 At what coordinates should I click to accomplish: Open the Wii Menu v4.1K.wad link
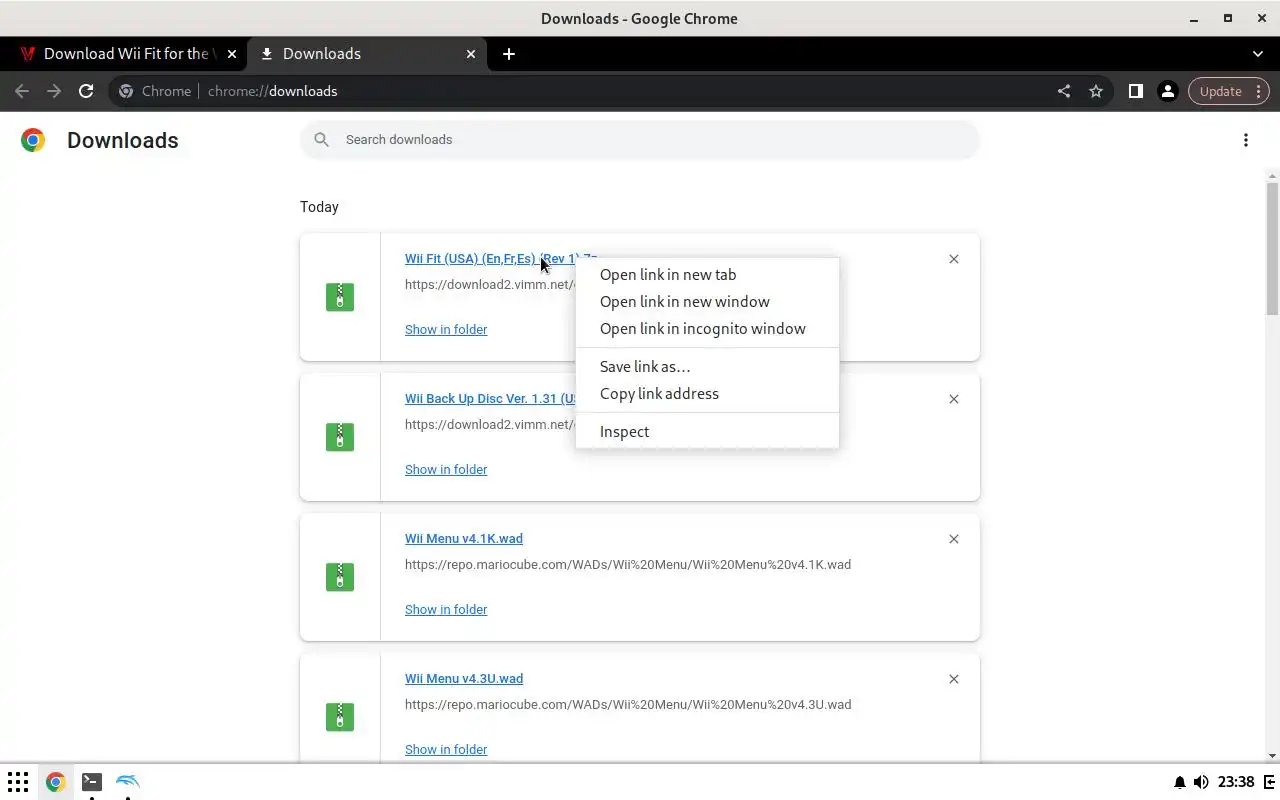464,539
